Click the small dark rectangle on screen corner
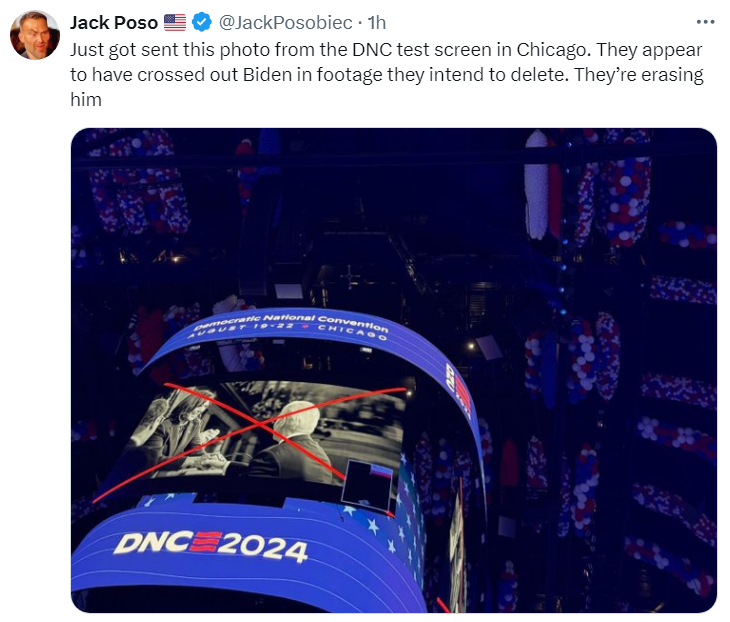This screenshot has height=622, width=730. 368,484
